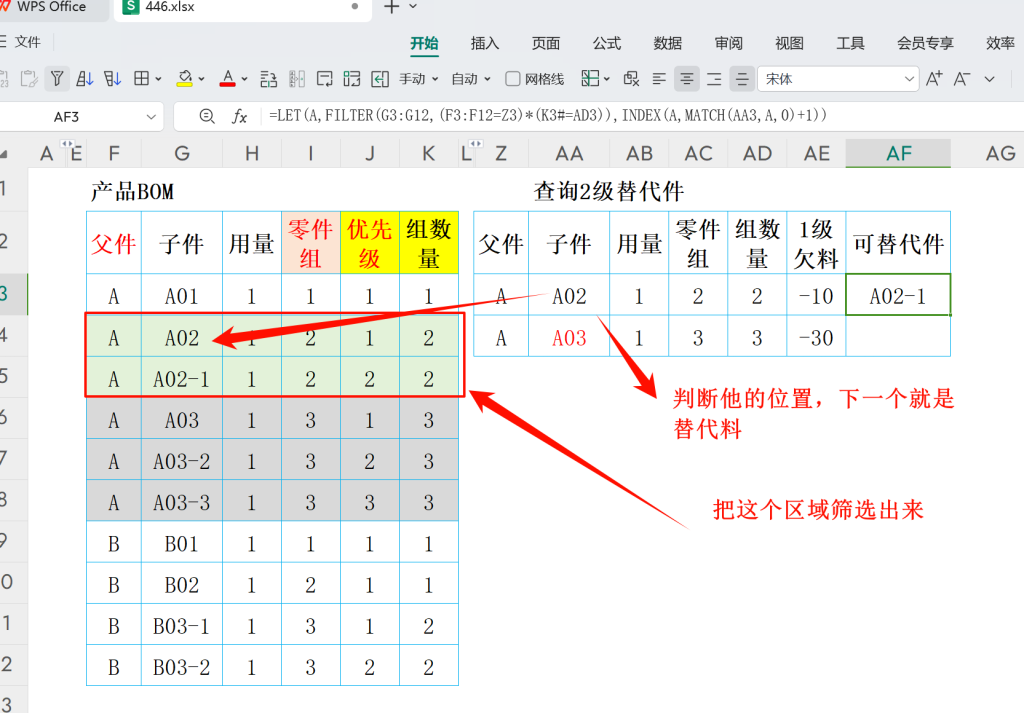
Task: Open font color dropdown arrow
Action: click(244, 79)
